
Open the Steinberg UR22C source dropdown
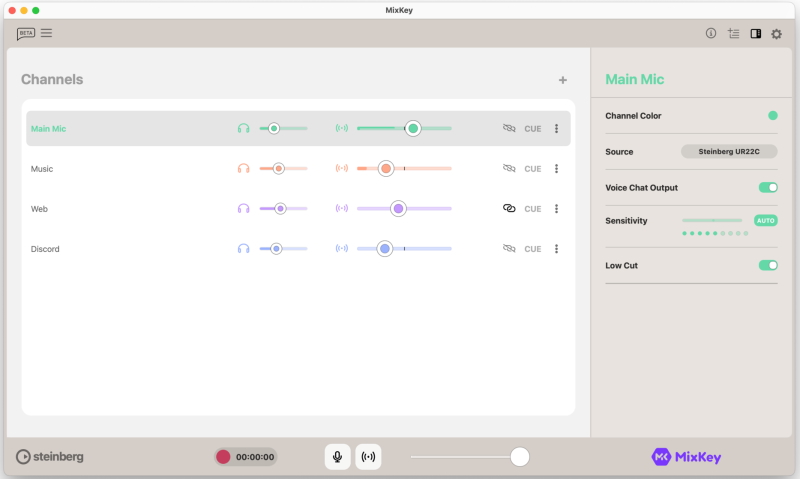tap(729, 152)
